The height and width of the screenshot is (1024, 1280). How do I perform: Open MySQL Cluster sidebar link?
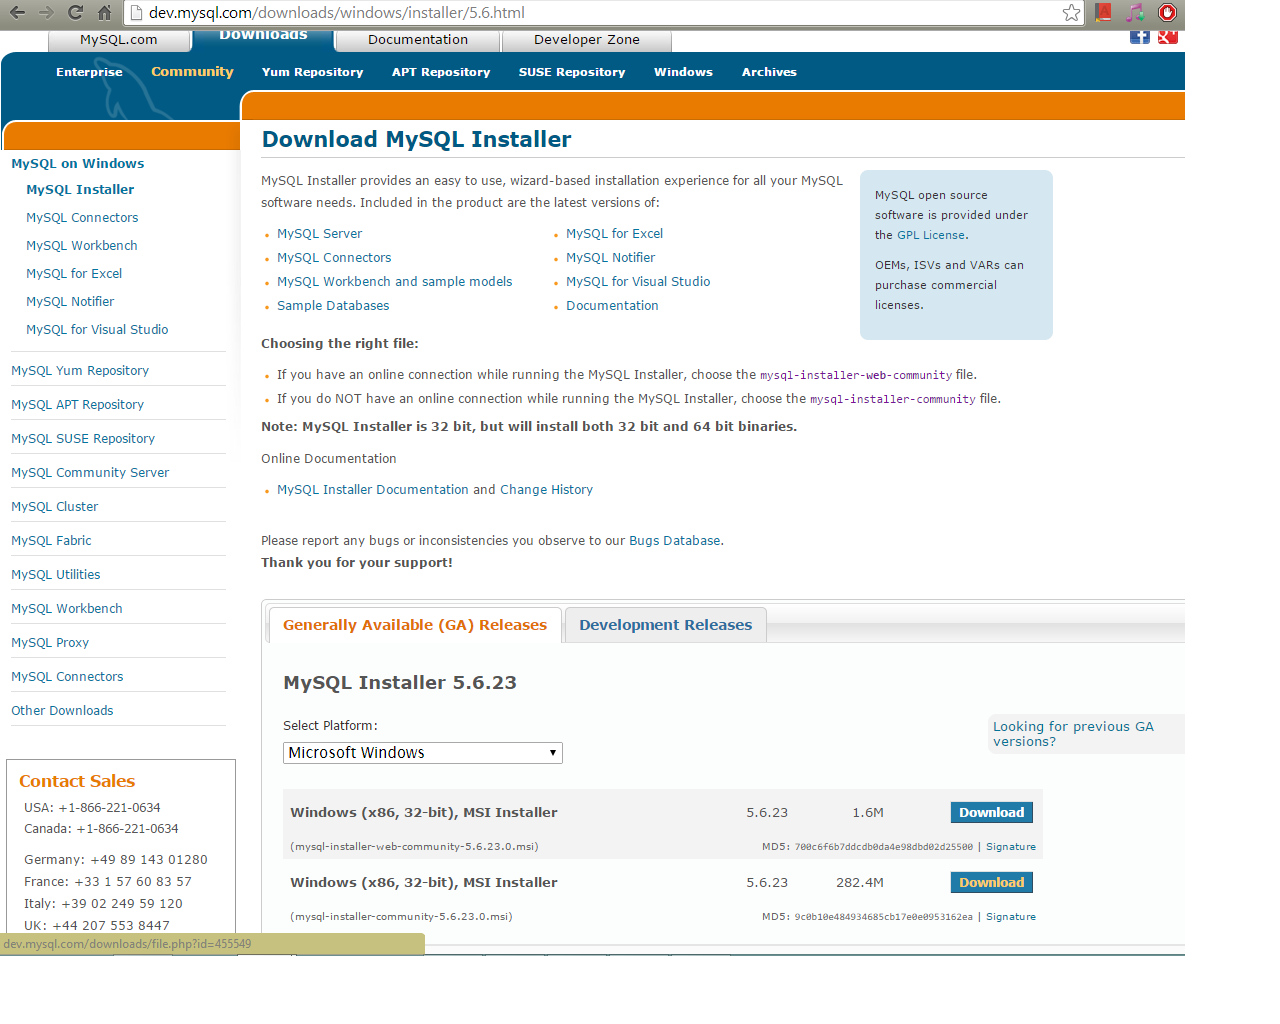tap(55, 507)
